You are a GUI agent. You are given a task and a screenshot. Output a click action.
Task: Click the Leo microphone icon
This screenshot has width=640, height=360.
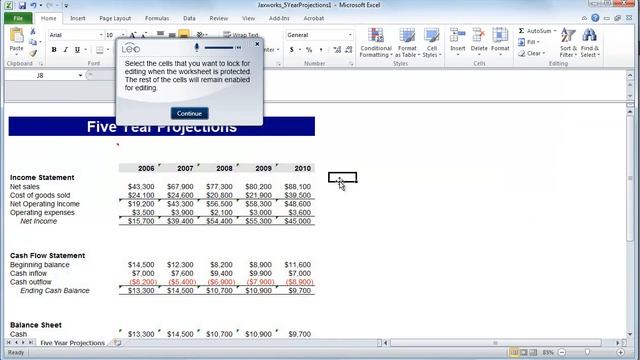(197, 47)
